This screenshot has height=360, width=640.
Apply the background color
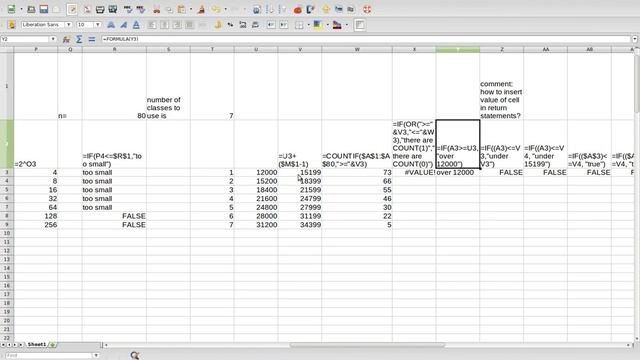click(x=318, y=25)
